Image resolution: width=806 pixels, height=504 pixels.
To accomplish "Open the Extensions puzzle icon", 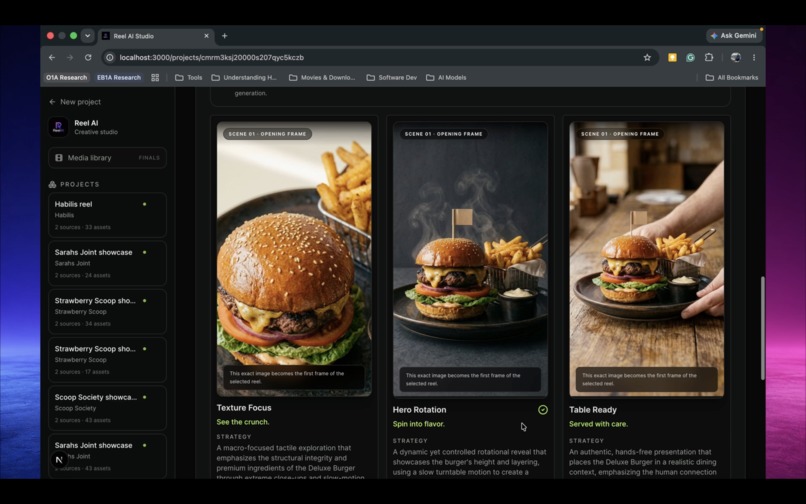I will 709,58.
